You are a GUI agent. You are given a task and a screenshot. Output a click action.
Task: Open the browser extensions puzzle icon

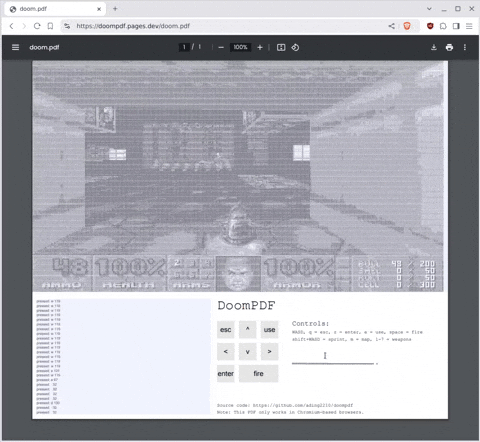[443, 26]
